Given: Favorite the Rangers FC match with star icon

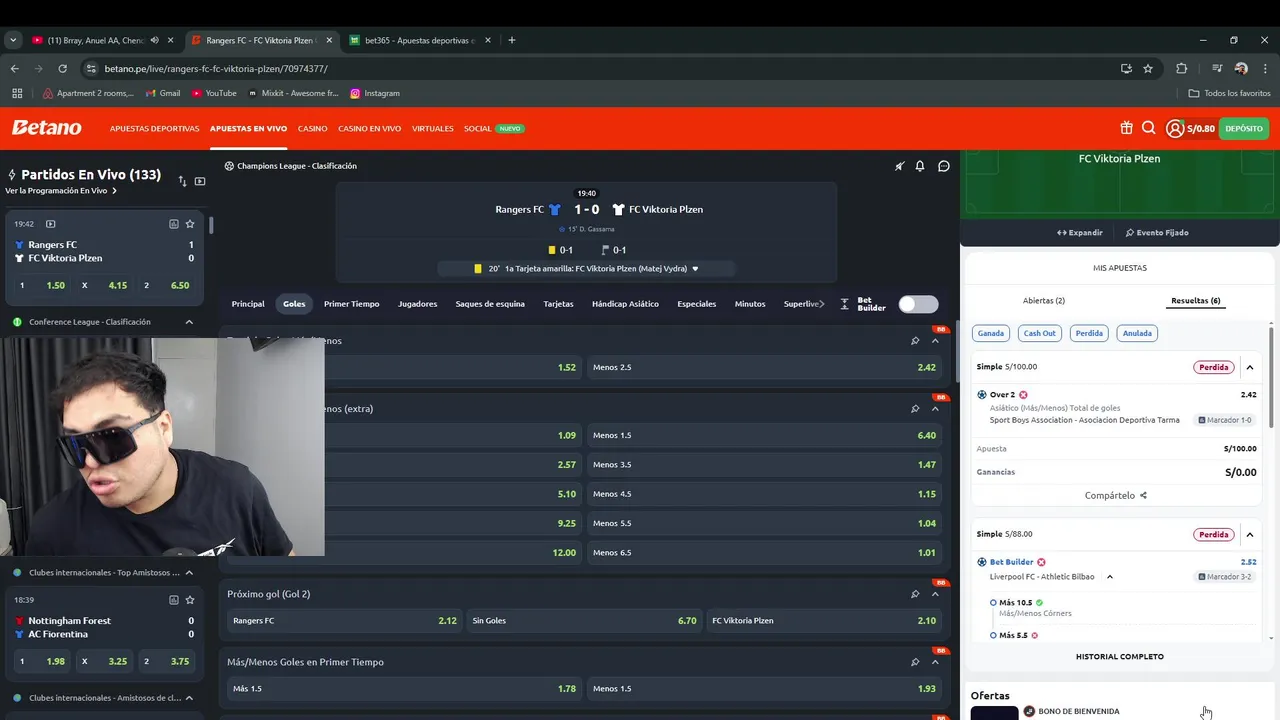Looking at the screenshot, I should (x=189, y=224).
